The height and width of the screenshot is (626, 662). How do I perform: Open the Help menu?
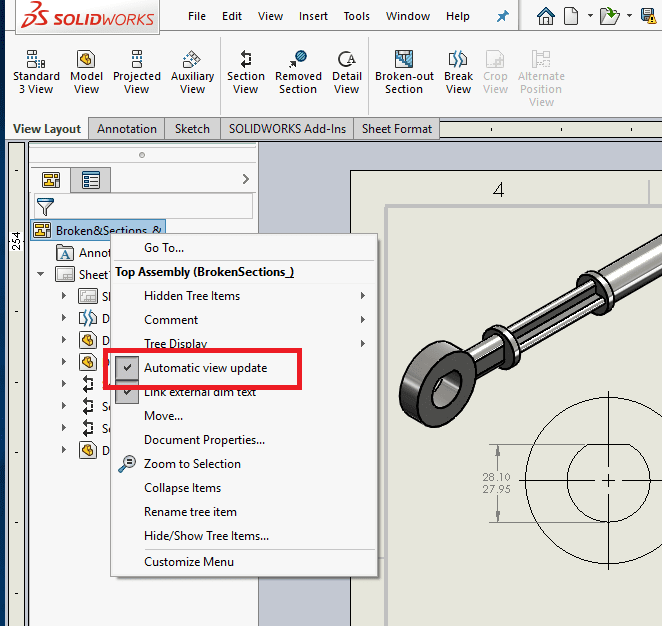458,16
